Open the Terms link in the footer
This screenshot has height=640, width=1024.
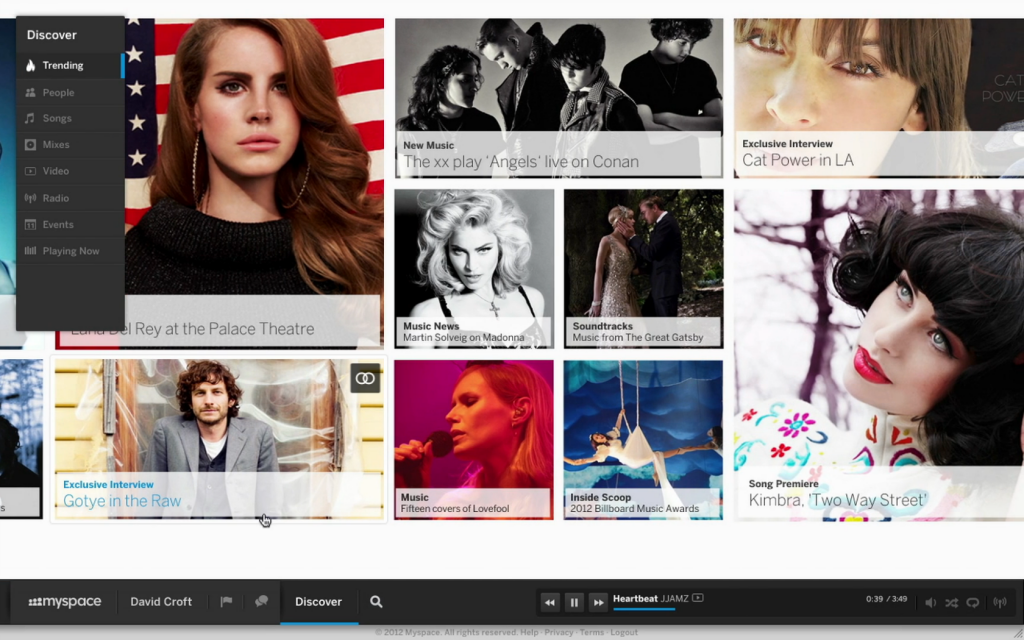[x=592, y=632]
